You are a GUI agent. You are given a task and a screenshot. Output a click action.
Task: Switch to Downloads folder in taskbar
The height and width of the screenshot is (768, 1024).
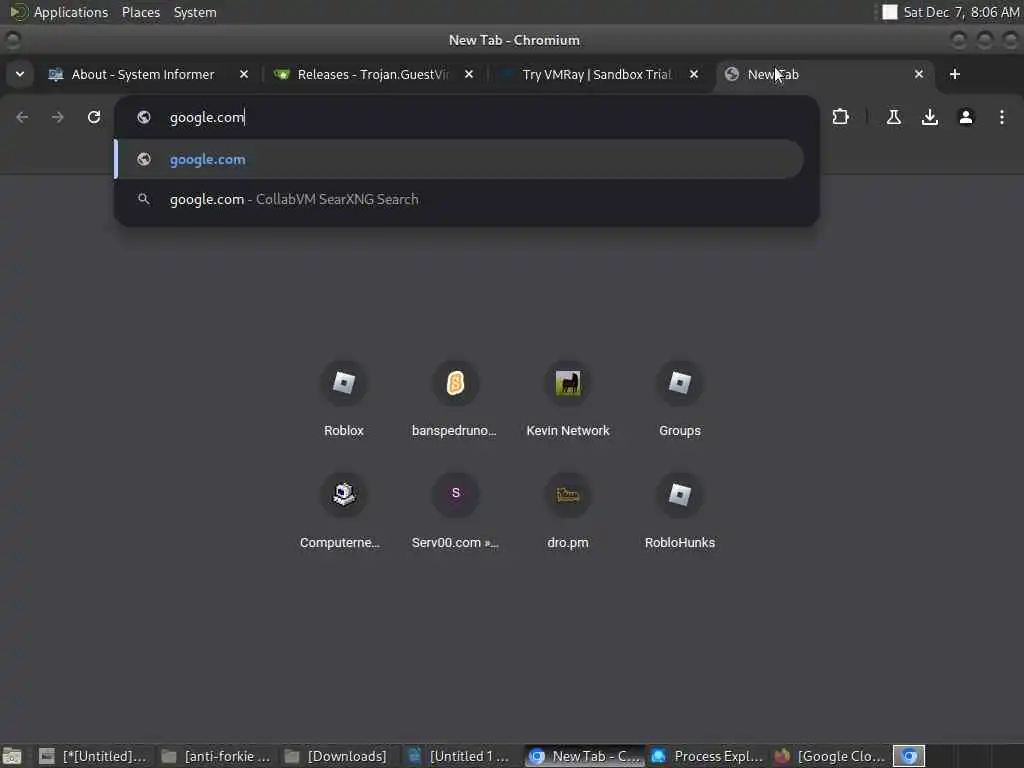pos(338,756)
